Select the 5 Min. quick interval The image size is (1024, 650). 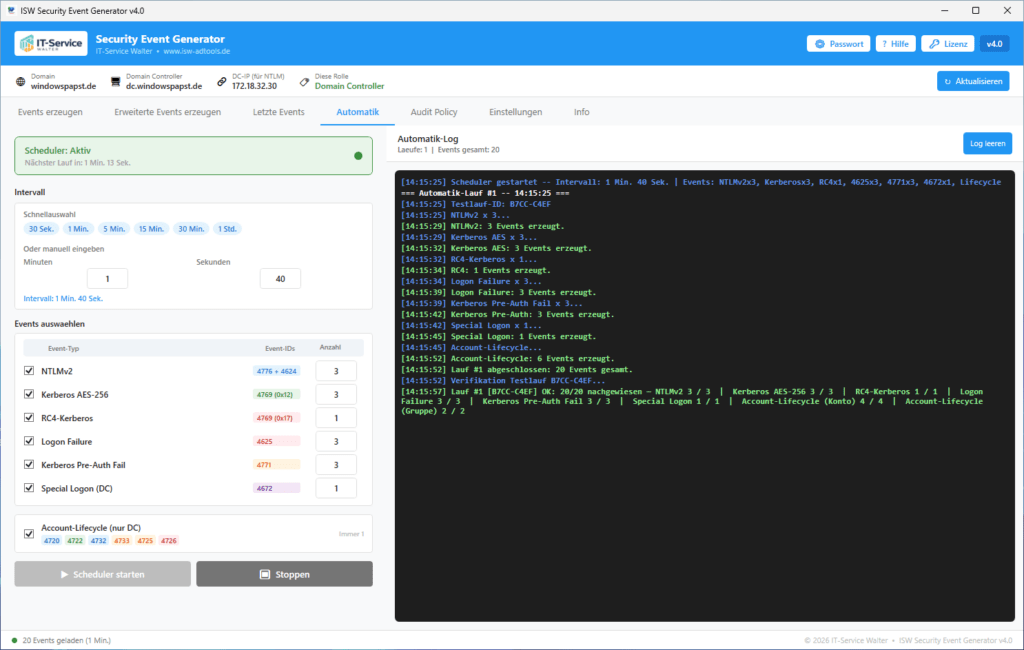114,229
